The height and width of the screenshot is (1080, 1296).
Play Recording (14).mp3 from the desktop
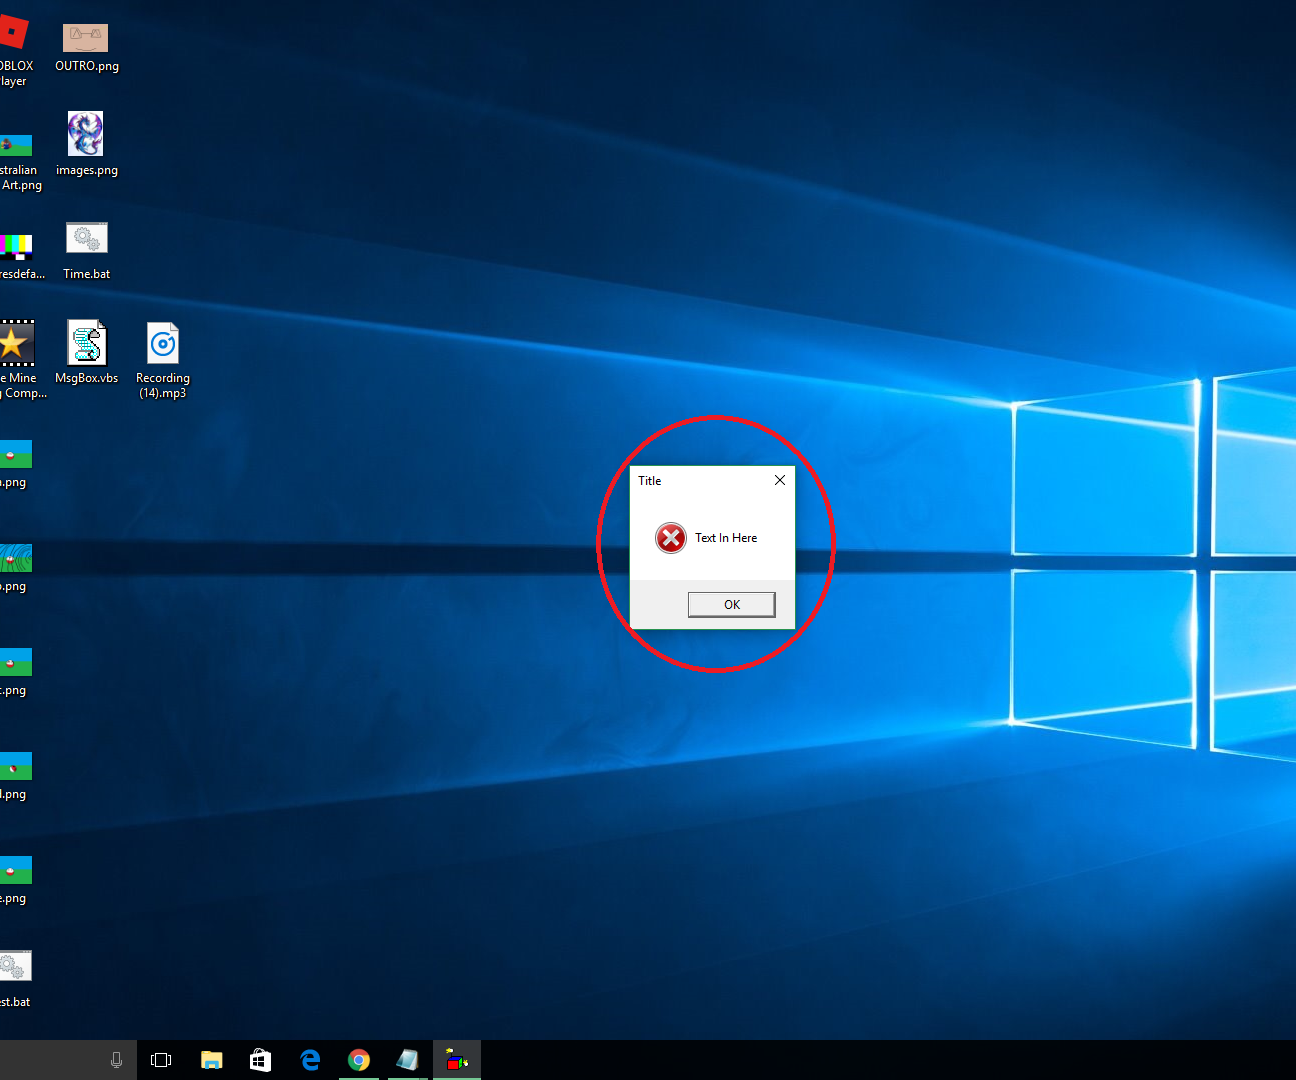pyautogui.click(x=162, y=343)
